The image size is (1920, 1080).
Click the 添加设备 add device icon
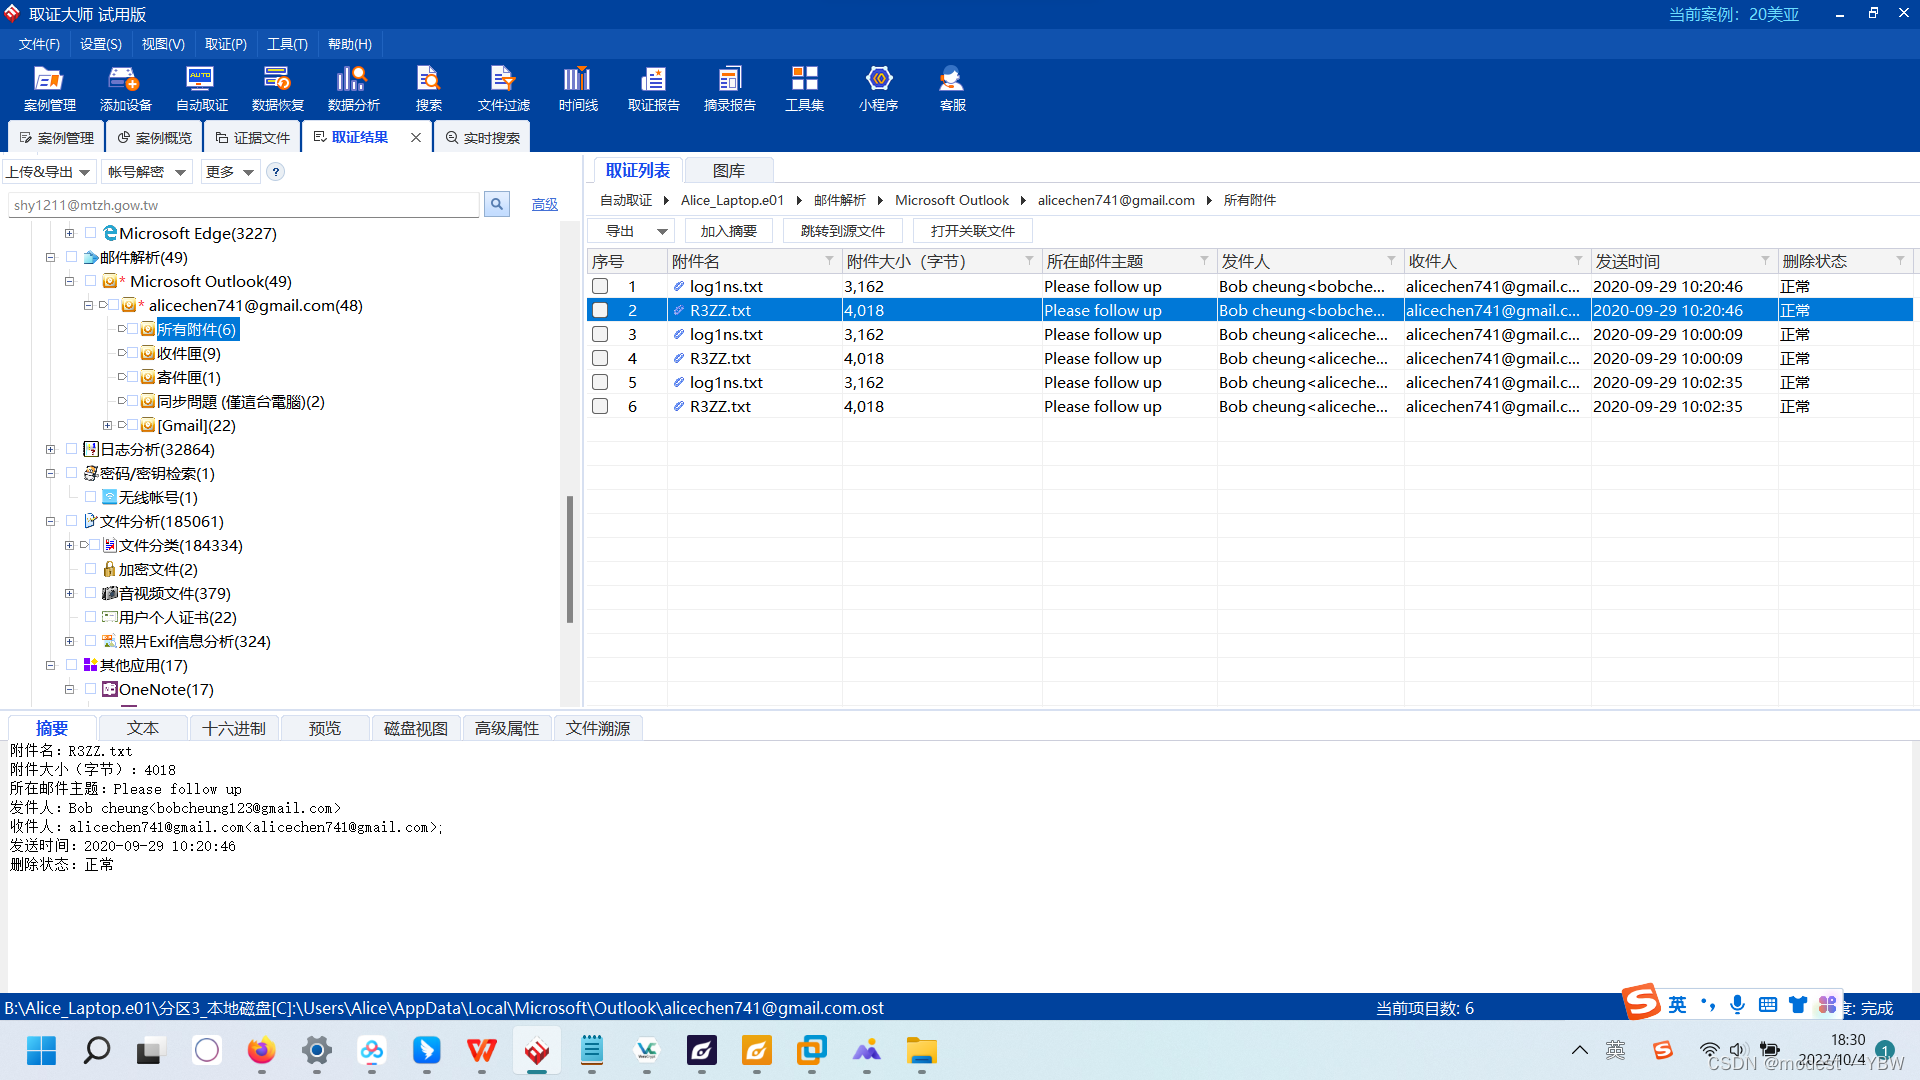(x=125, y=88)
